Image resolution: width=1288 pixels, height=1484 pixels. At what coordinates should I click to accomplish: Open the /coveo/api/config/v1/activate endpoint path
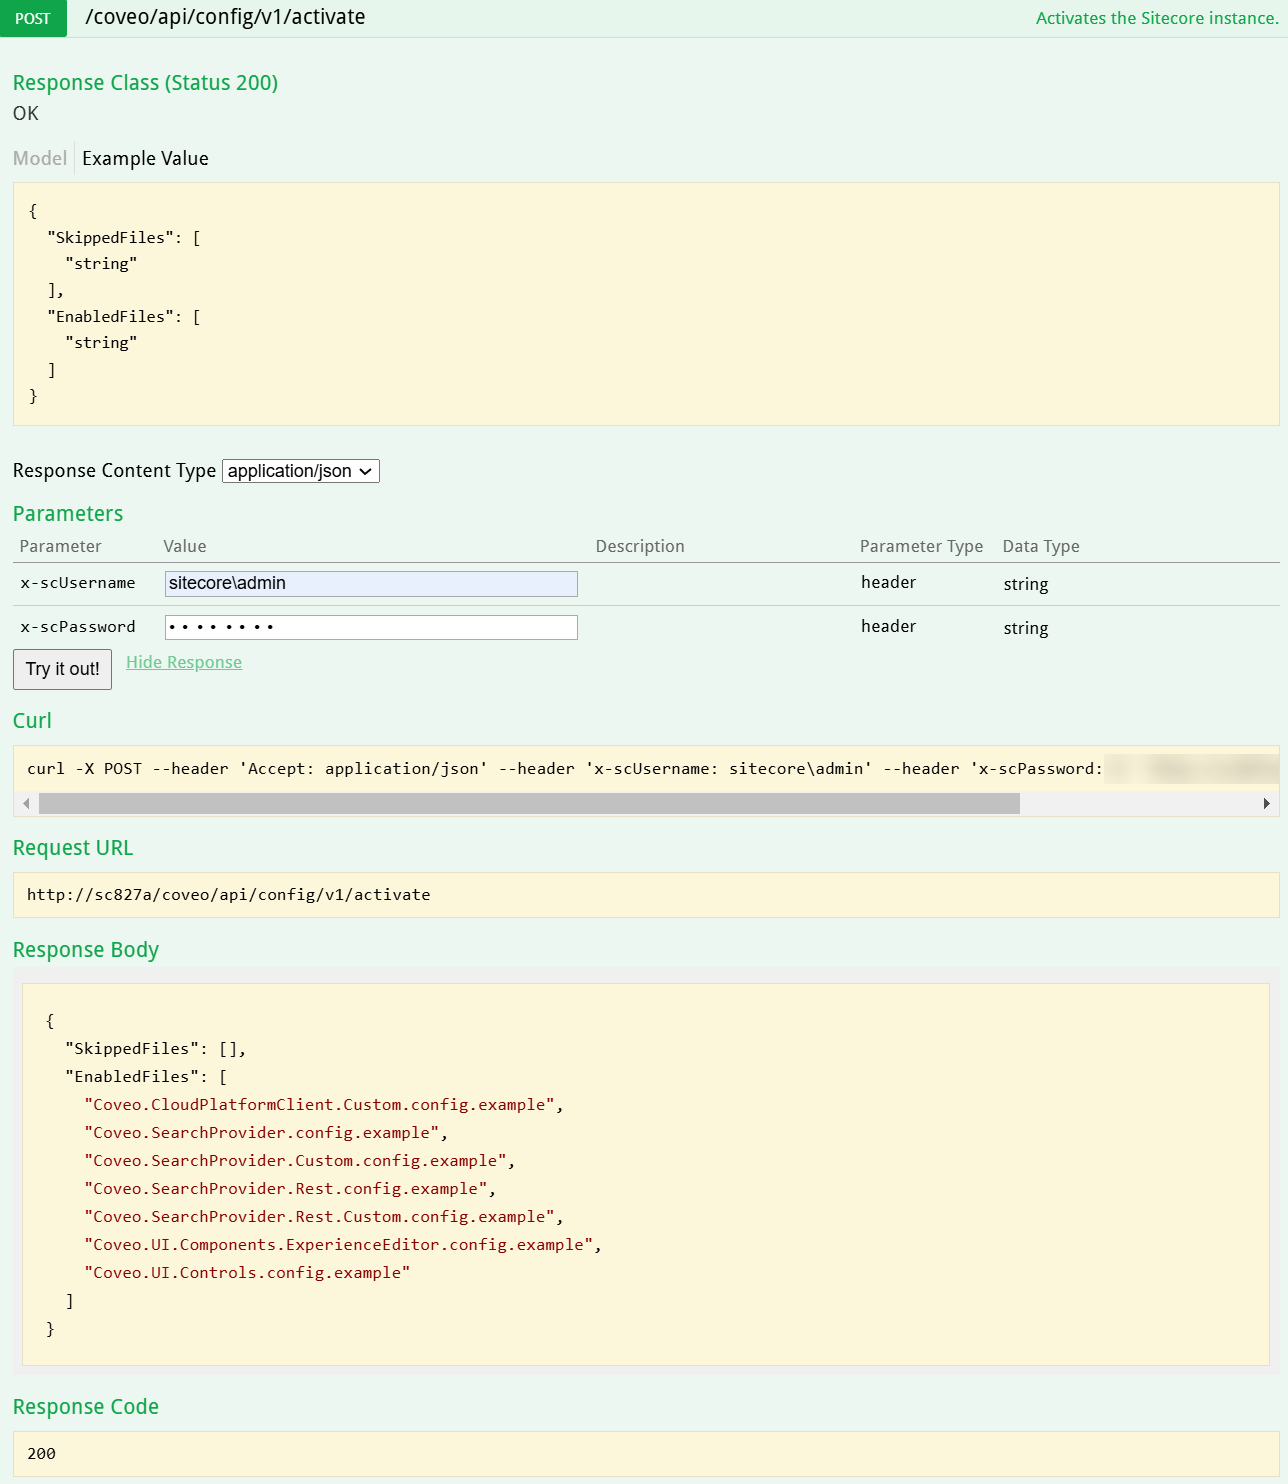(225, 17)
